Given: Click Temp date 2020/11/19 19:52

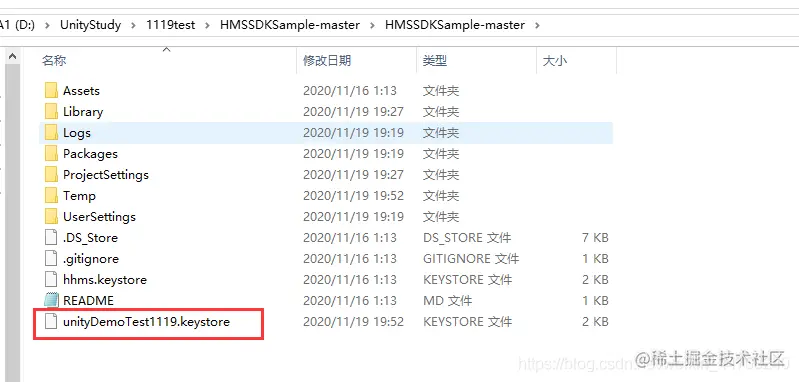Looking at the screenshot, I should point(354,196).
